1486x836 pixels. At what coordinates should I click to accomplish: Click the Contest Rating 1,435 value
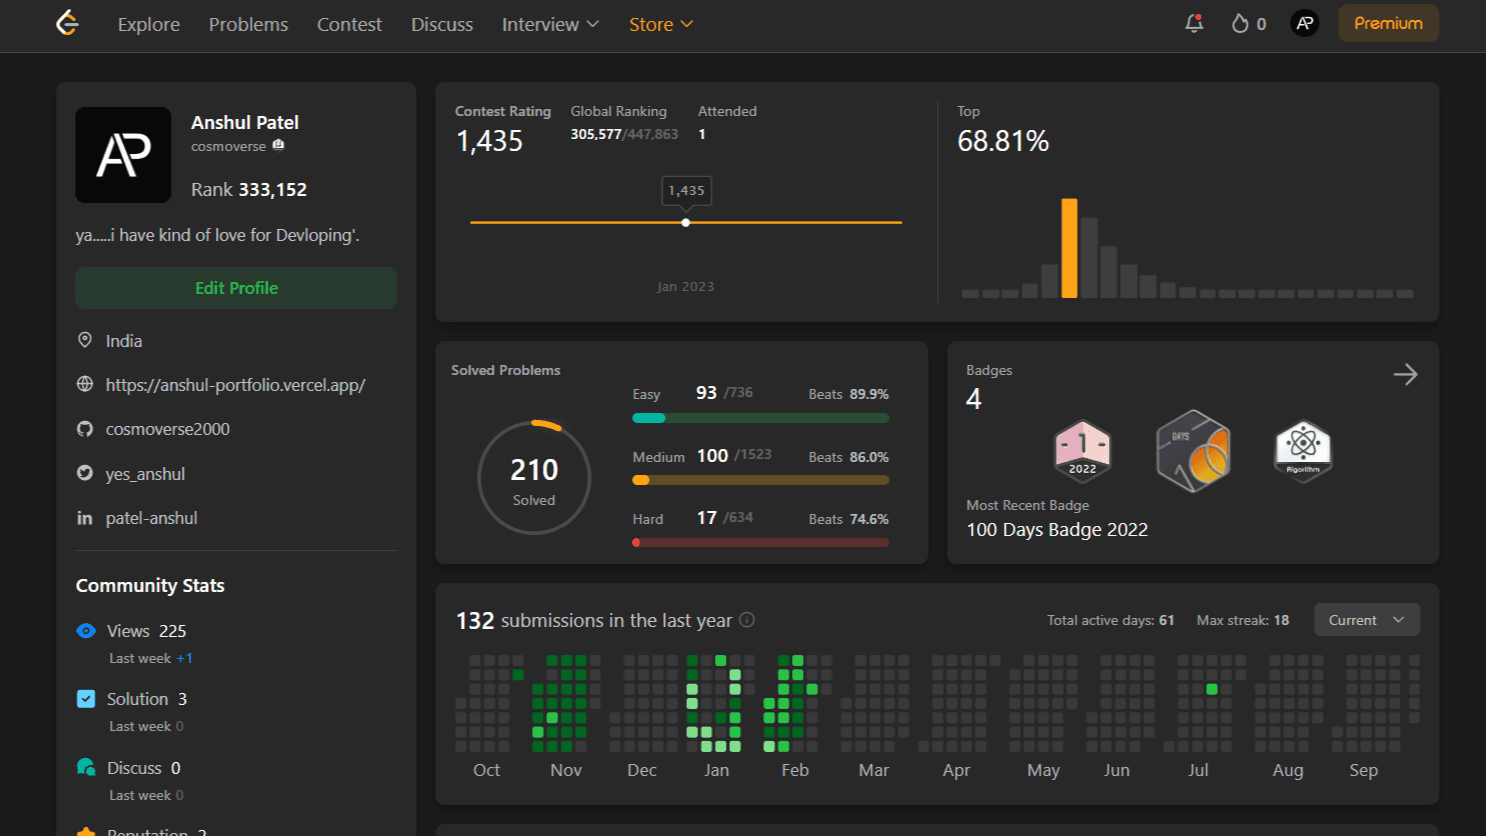tap(490, 141)
